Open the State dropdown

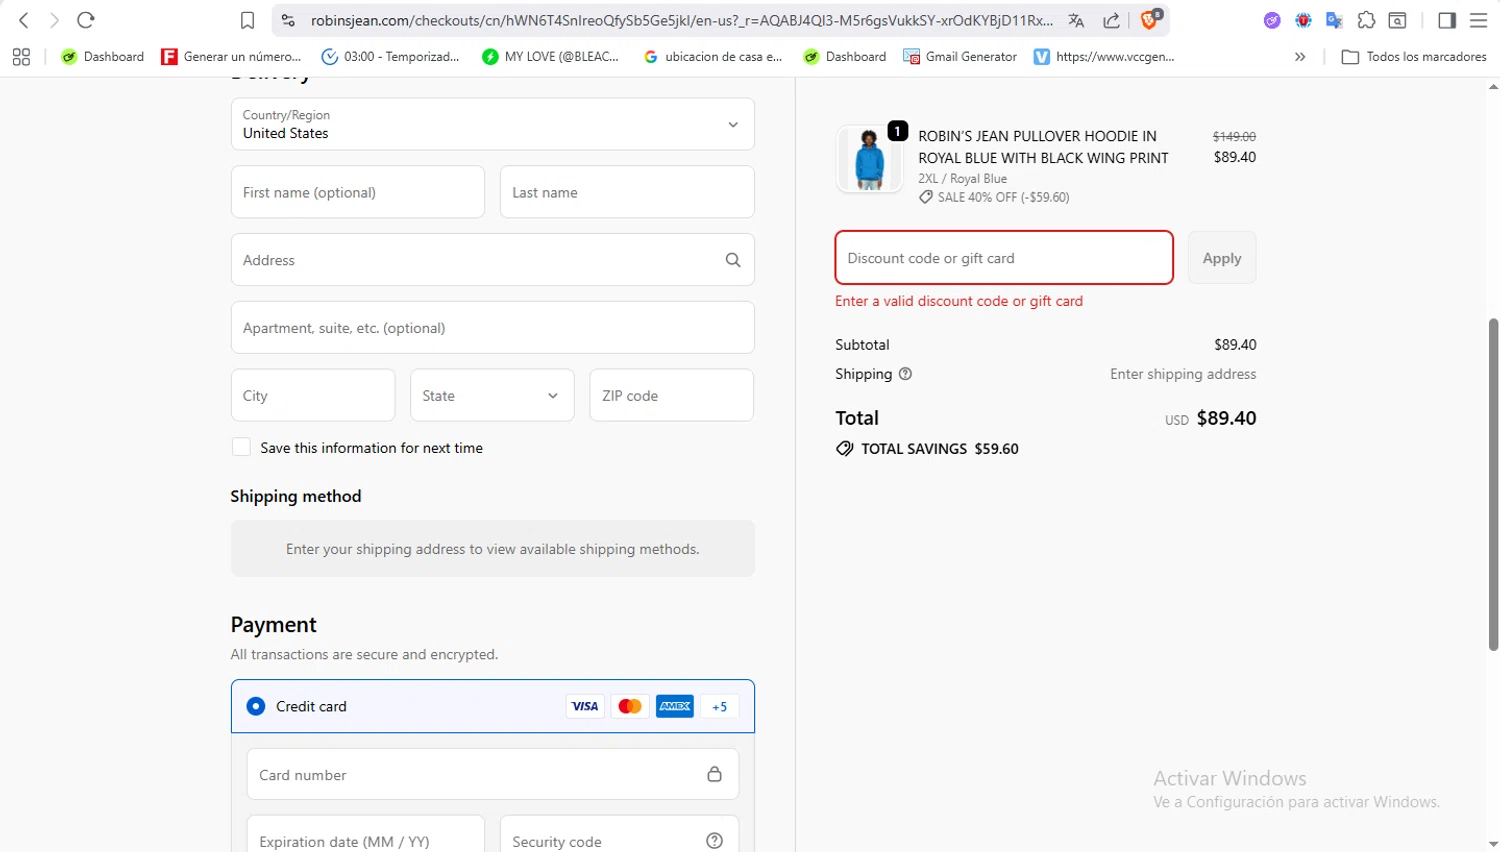pyautogui.click(x=492, y=395)
